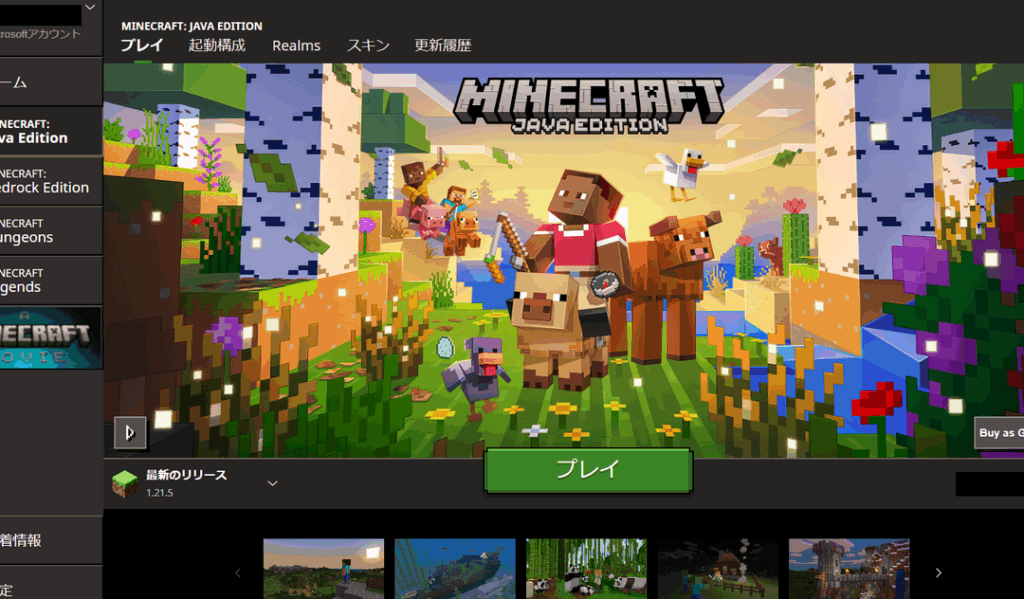This screenshot has width=1024, height=599.
Task: Open the panda bamboo thumbnail
Action: (586, 568)
